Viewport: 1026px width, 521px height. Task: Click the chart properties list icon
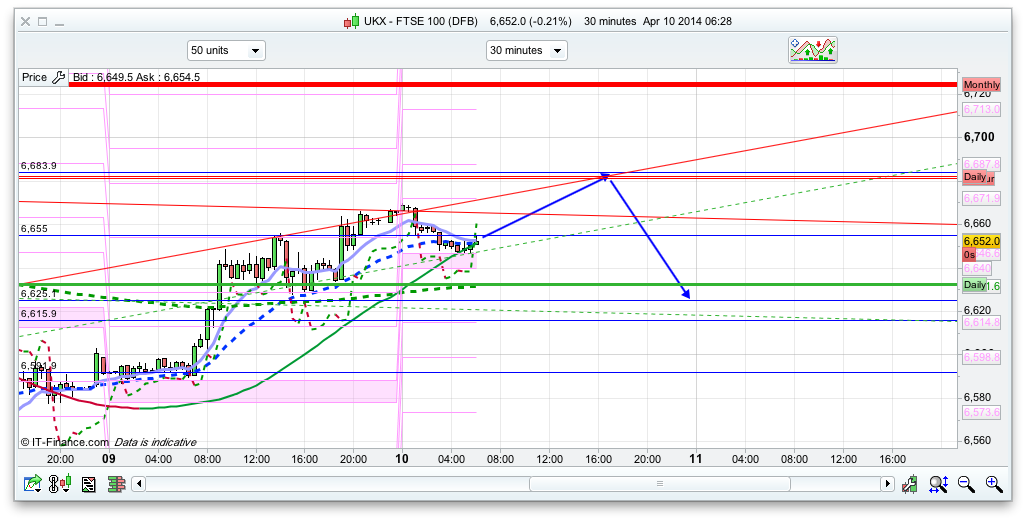click(x=88, y=484)
